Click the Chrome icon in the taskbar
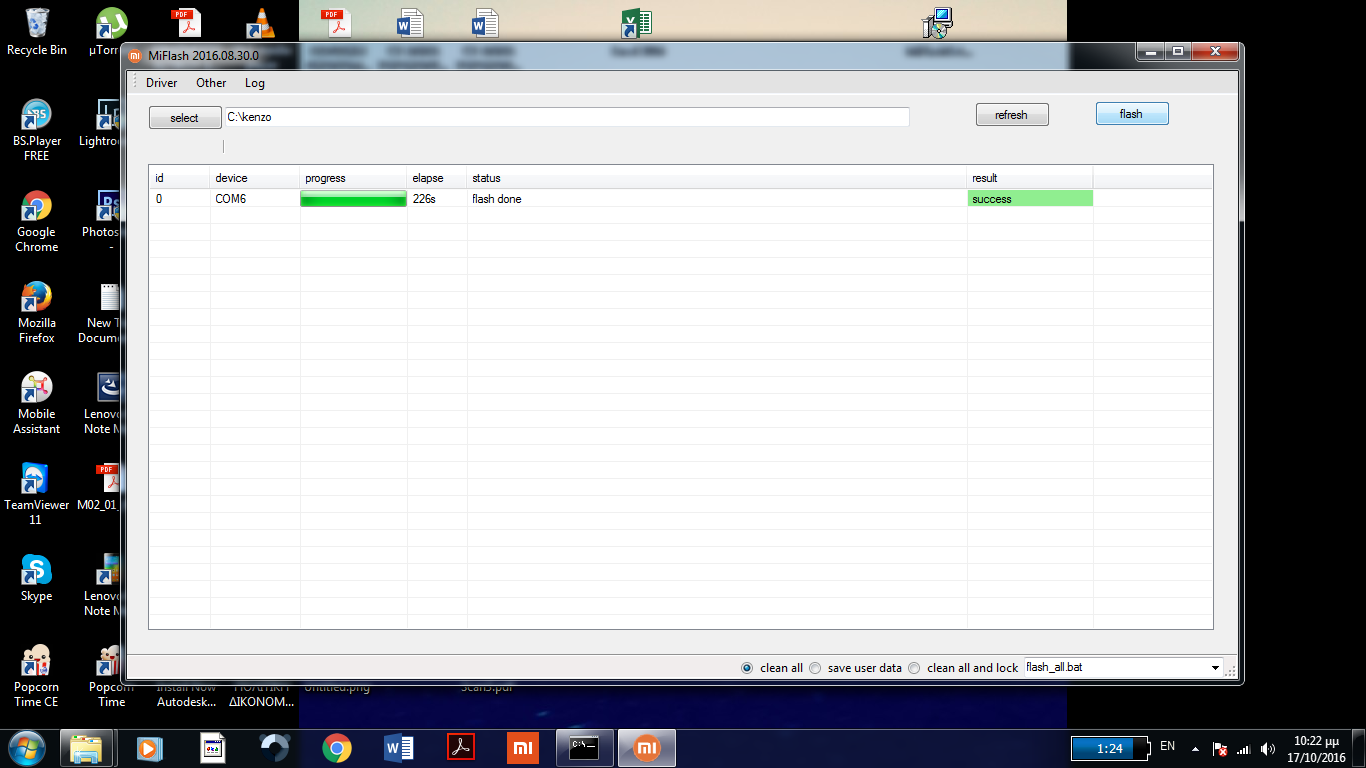1366x768 pixels. click(x=337, y=748)
